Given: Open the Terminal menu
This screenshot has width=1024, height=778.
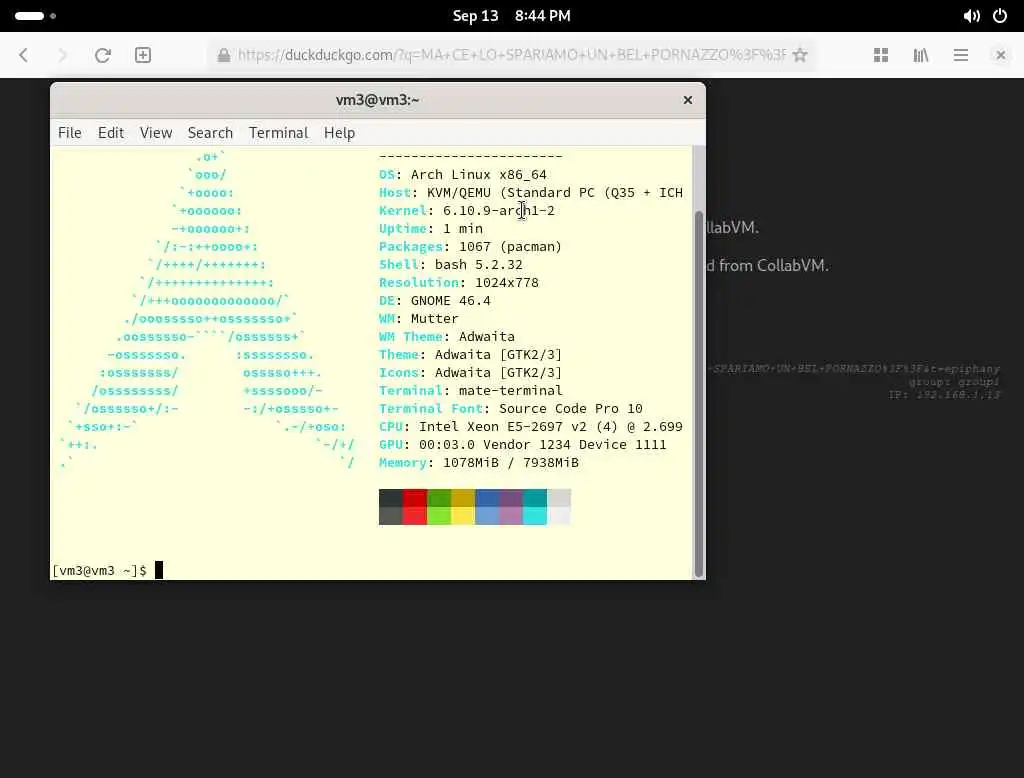Looking at the screenshot, I should (x=278, y=133).
